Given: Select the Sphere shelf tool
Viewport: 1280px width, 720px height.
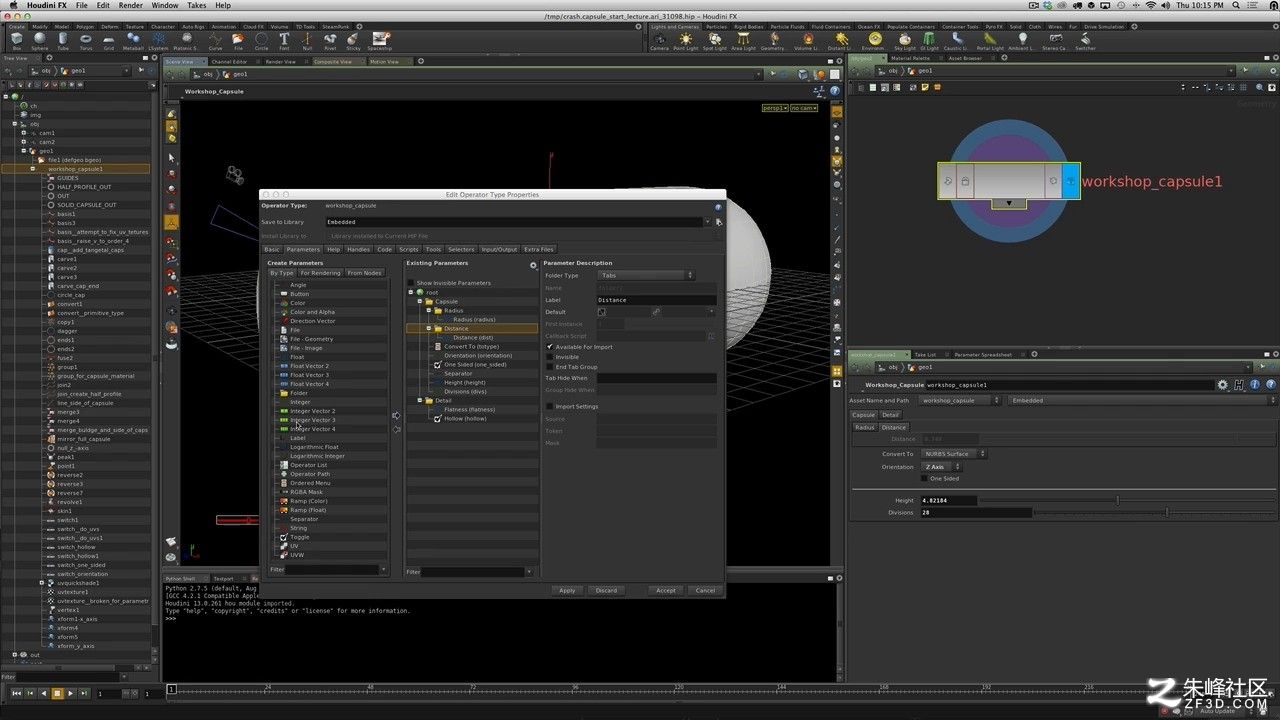Looking at the screenshot, I should pyautogui.click(x=40, y=40).
